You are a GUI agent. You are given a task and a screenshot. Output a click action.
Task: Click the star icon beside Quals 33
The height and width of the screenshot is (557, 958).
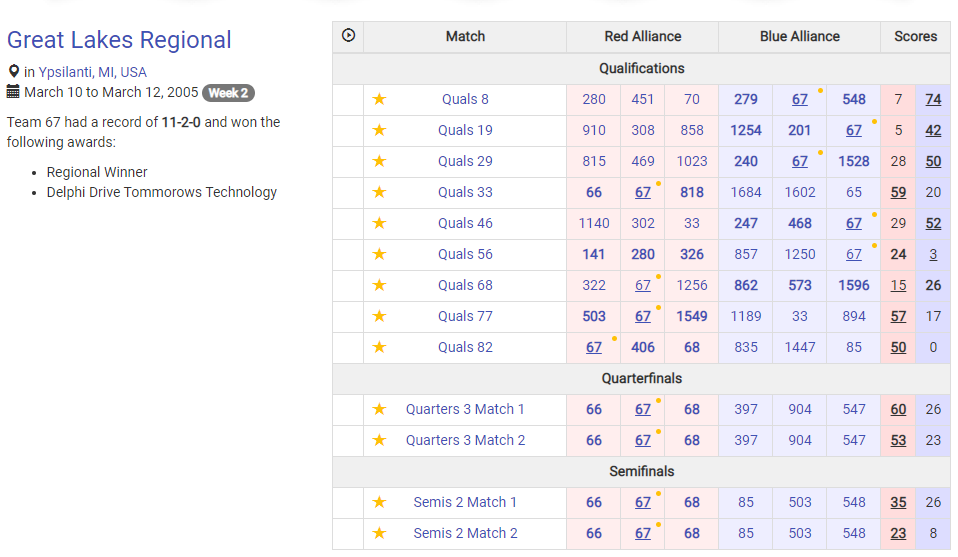point(379,192)
